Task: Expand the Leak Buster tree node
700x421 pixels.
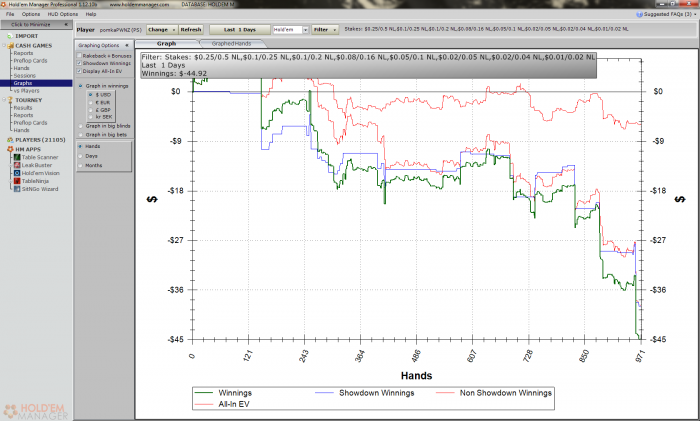Action: click(x=11, y=165)
